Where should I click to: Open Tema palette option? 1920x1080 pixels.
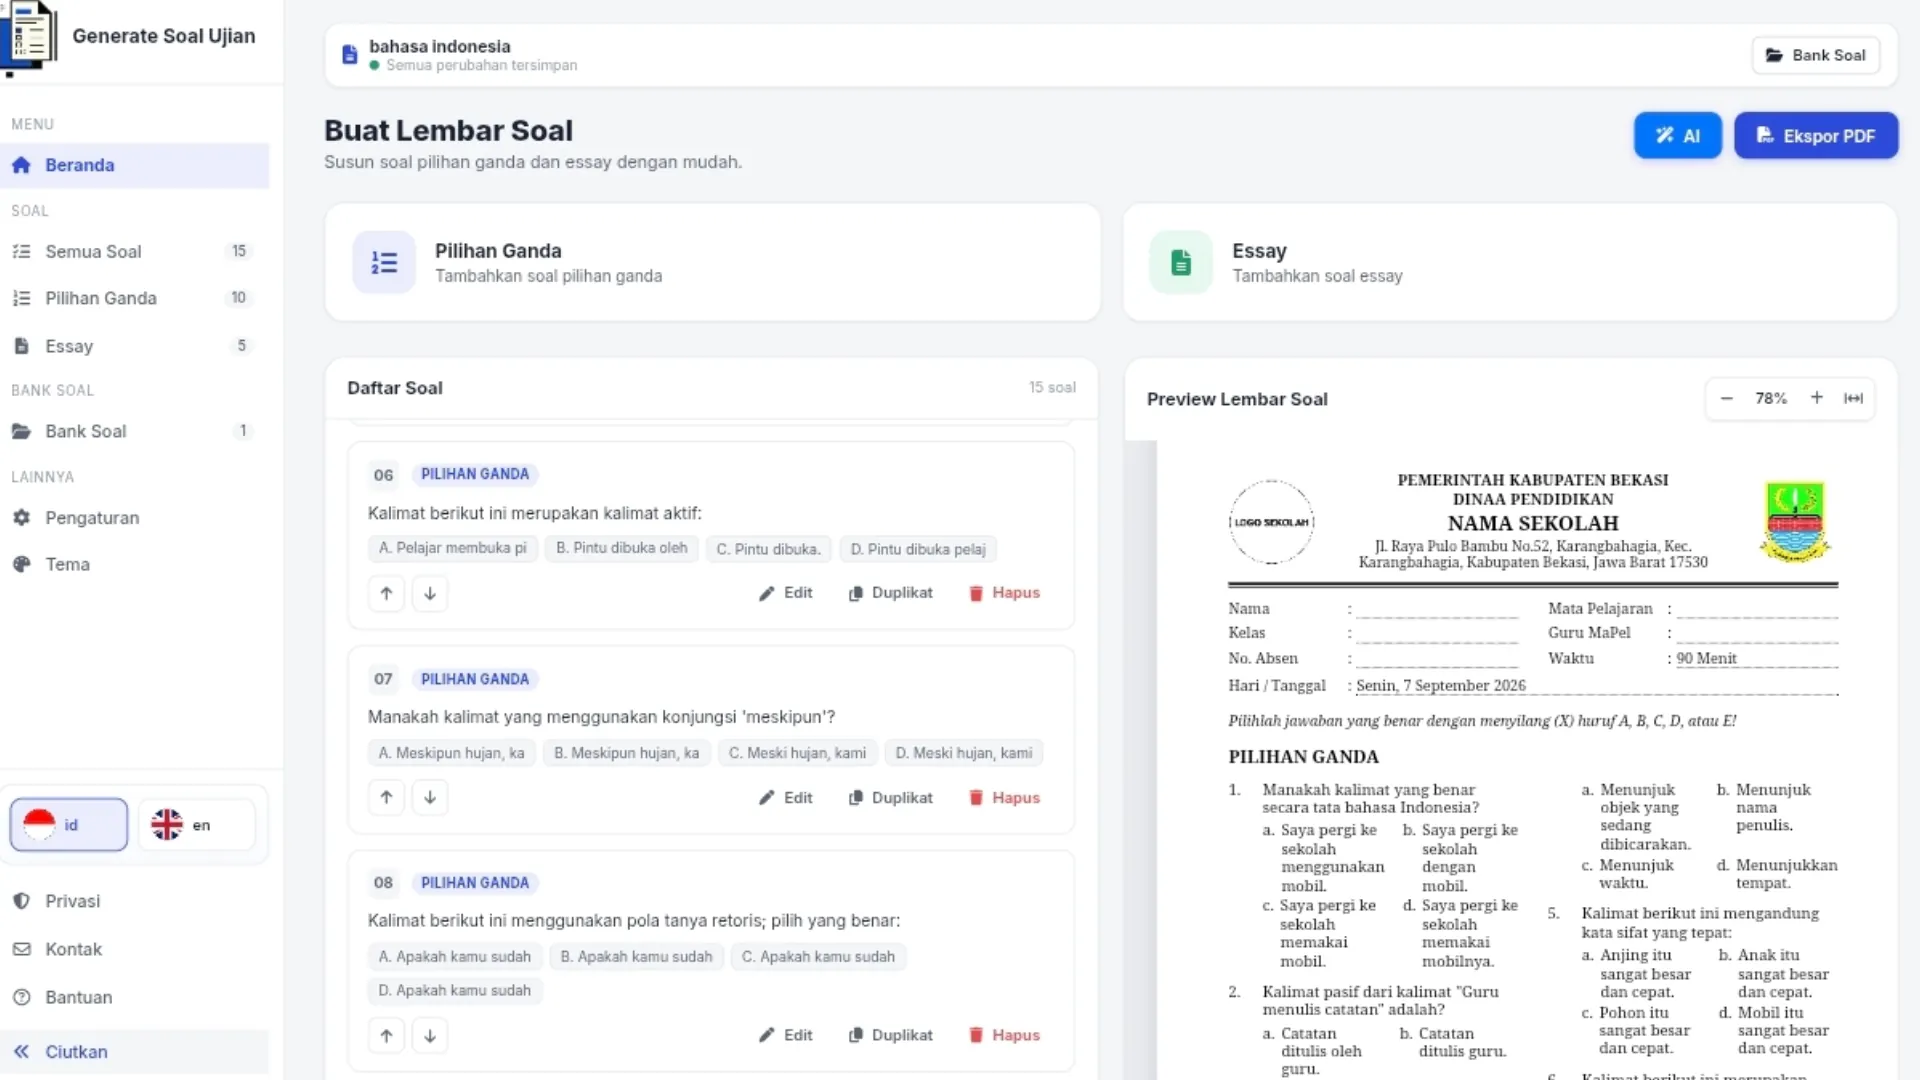click(135, 564)
